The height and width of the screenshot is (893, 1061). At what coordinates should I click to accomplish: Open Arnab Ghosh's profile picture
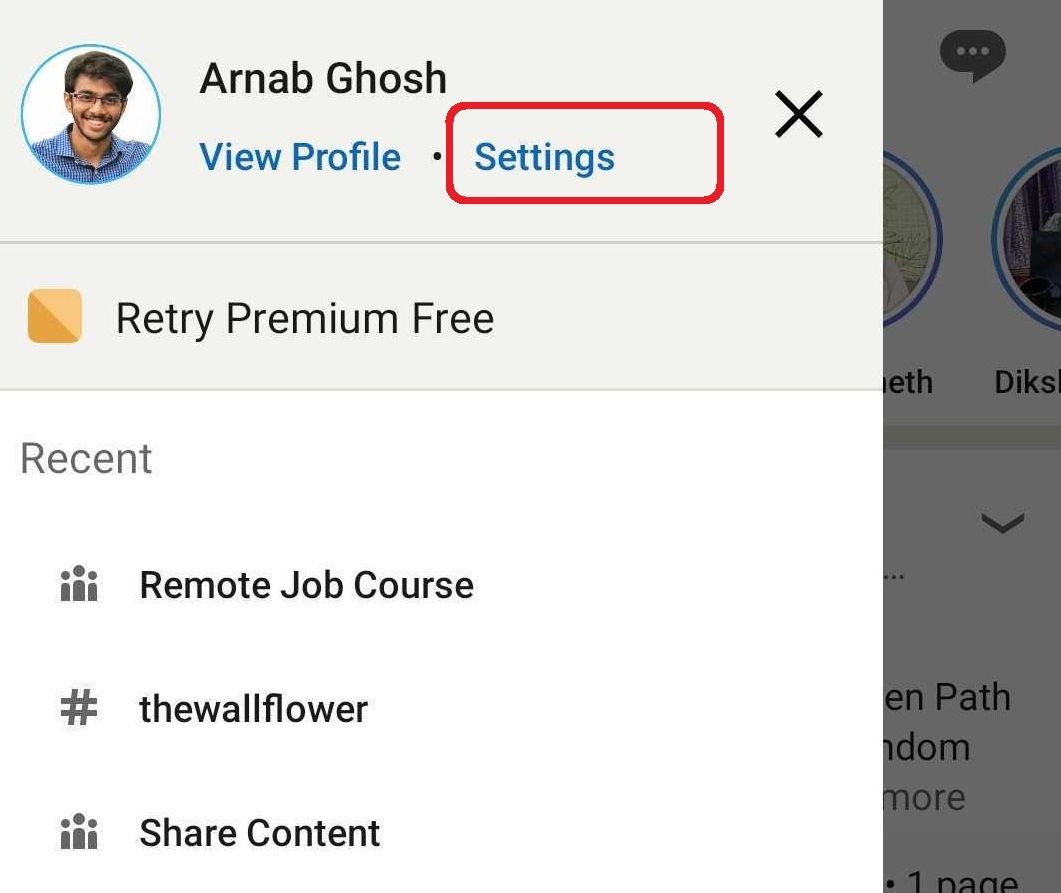click(x=90, y=113)
